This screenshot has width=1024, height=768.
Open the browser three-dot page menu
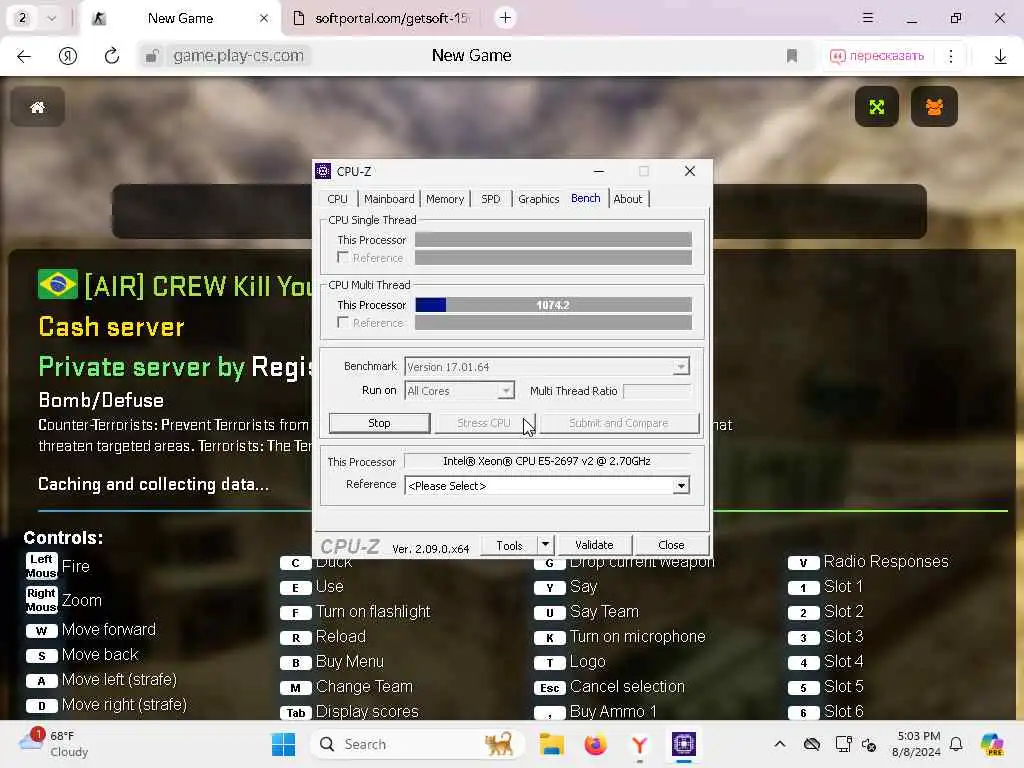pyautogui.click(x=951, y=56)
